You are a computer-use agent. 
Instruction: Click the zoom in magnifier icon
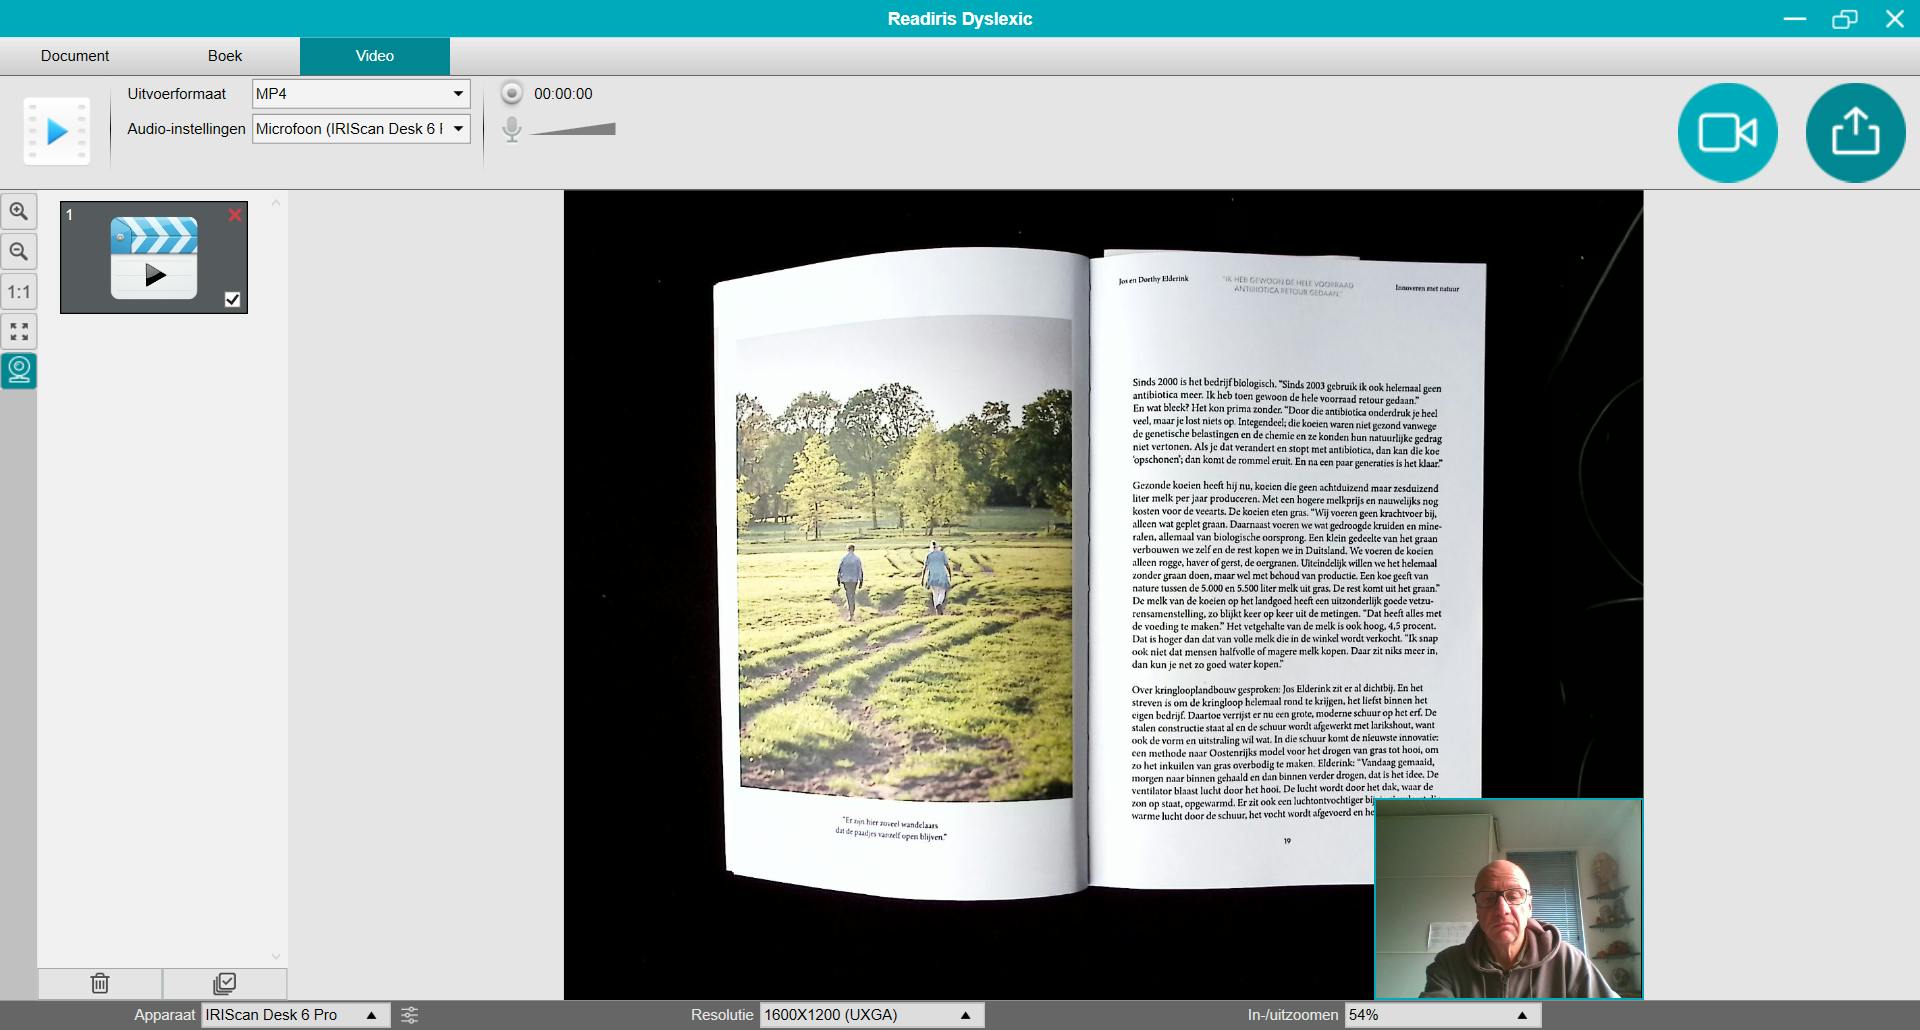click(19, 212)
